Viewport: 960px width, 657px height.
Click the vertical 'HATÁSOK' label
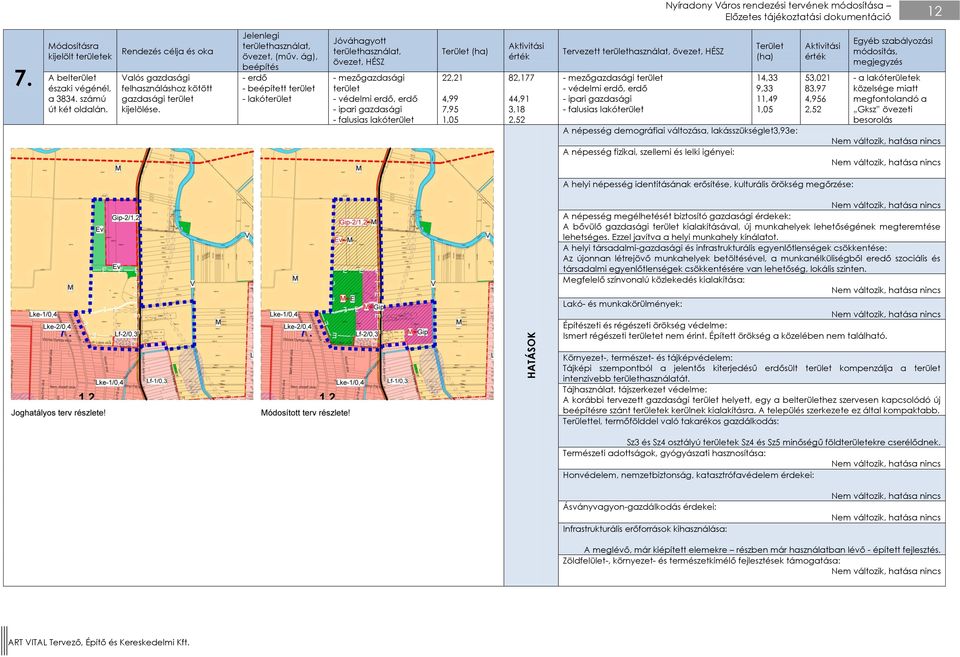(531, 355)
